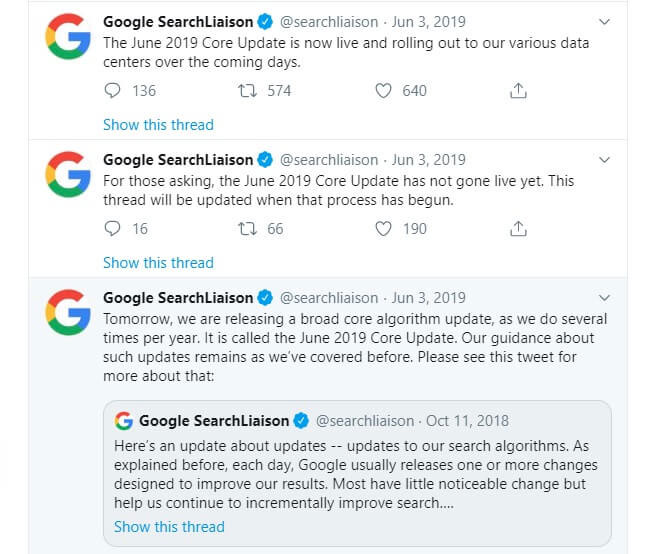Open Google avatar on the first tweet
The width and height of the screenshot is (645, 554).
[68, 36]
